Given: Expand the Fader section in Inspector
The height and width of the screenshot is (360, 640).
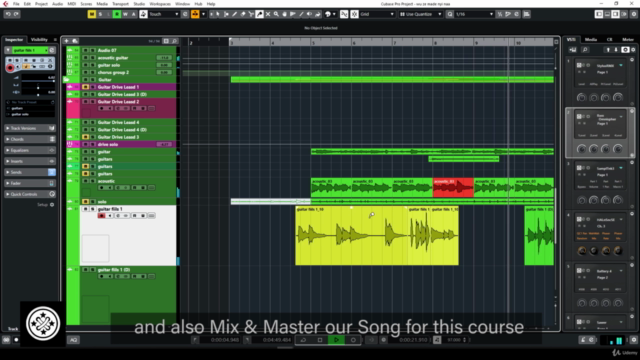Looking at the screenshot, I should tap(30, 183).
